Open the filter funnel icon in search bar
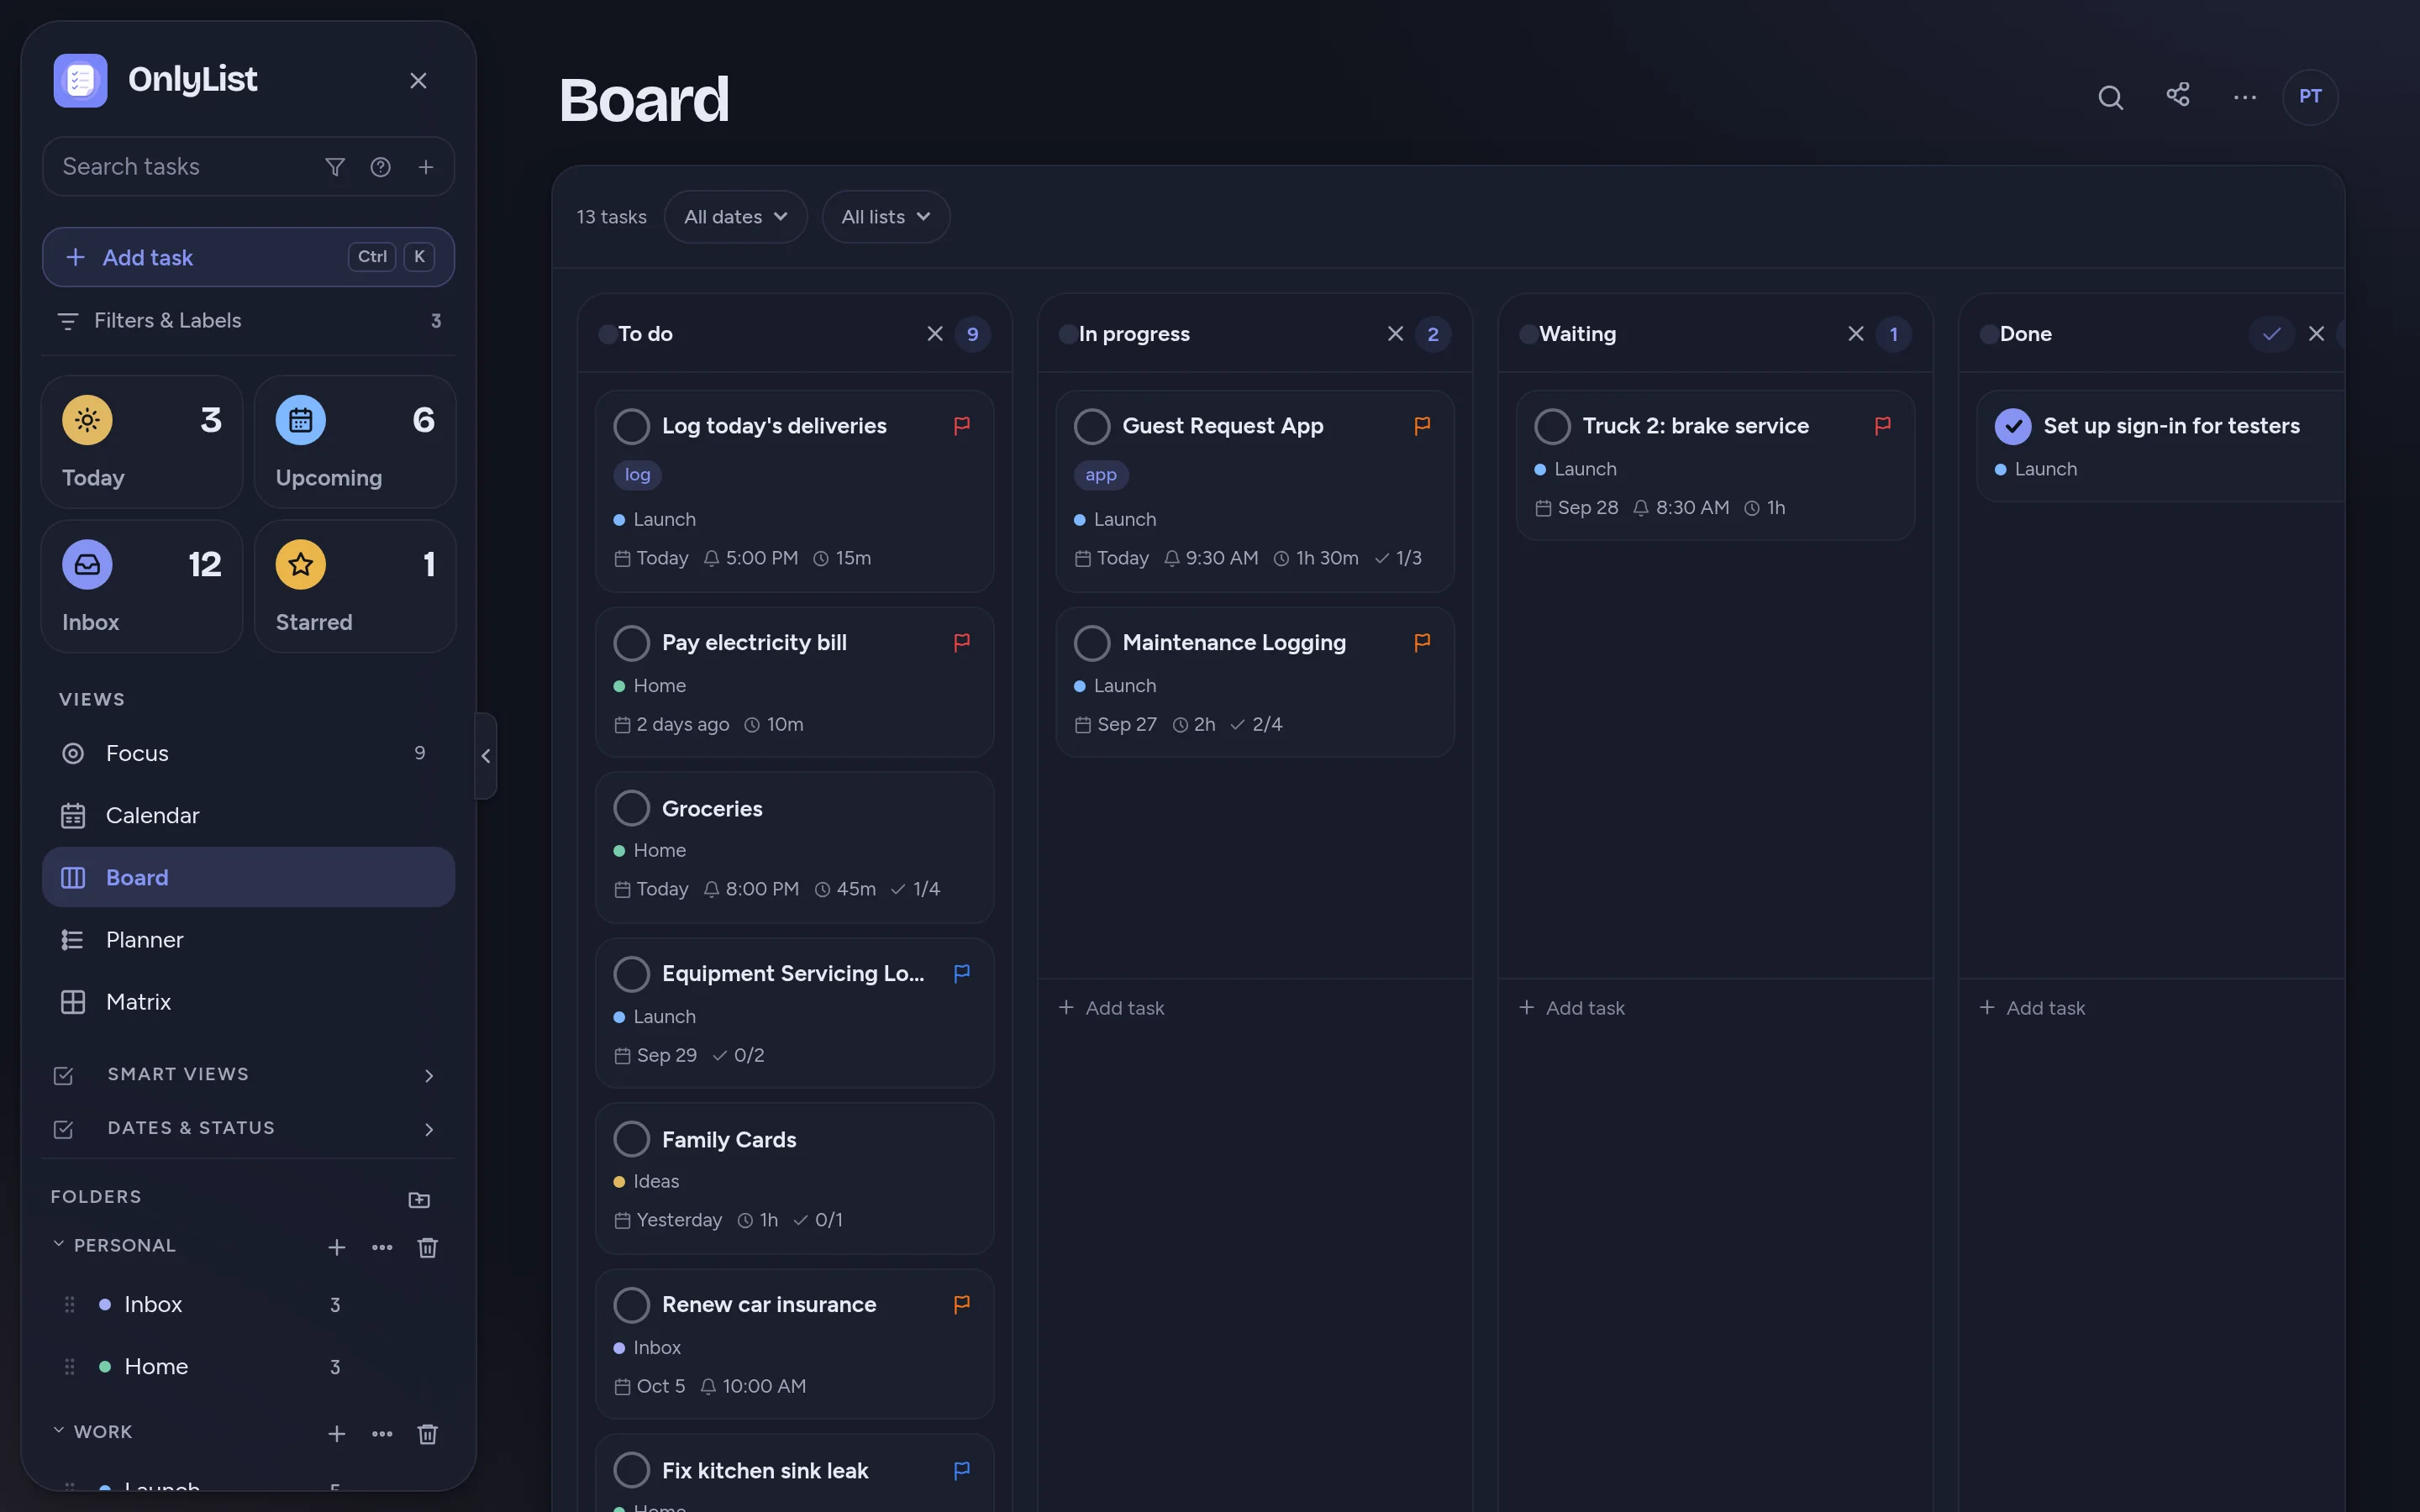 pyautogui.click(x=335, y=167)
